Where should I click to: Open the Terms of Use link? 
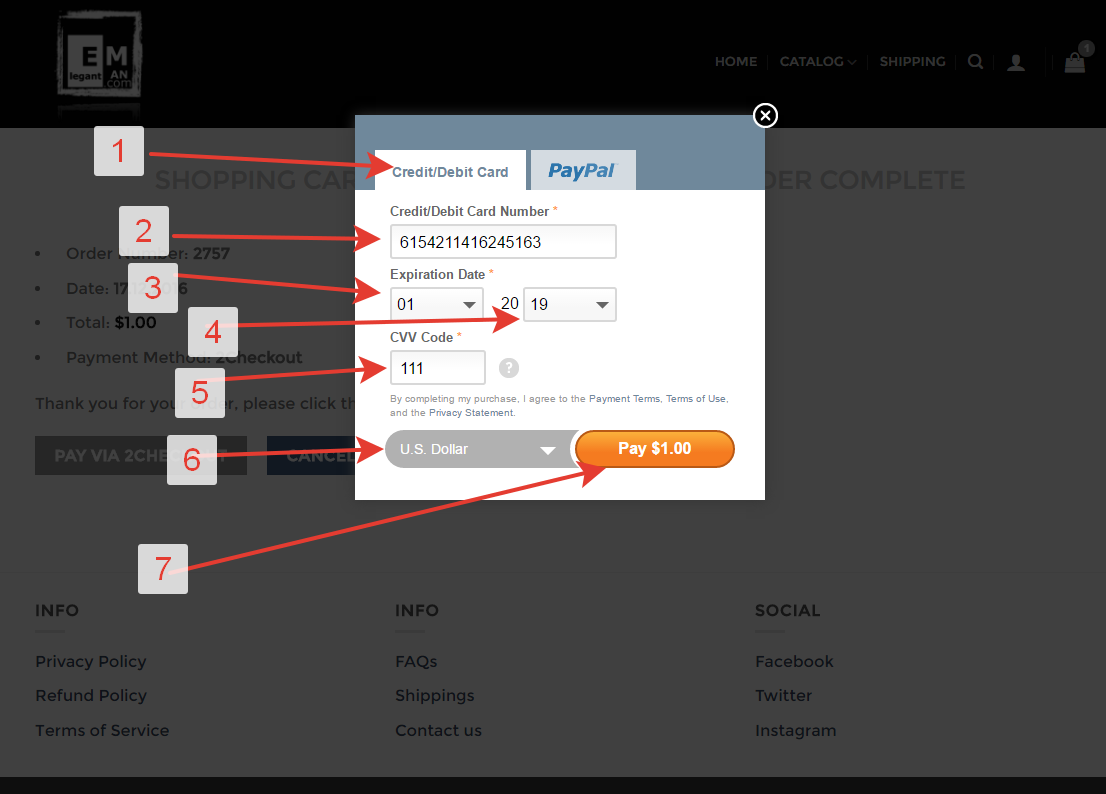(x=695, y=399)
